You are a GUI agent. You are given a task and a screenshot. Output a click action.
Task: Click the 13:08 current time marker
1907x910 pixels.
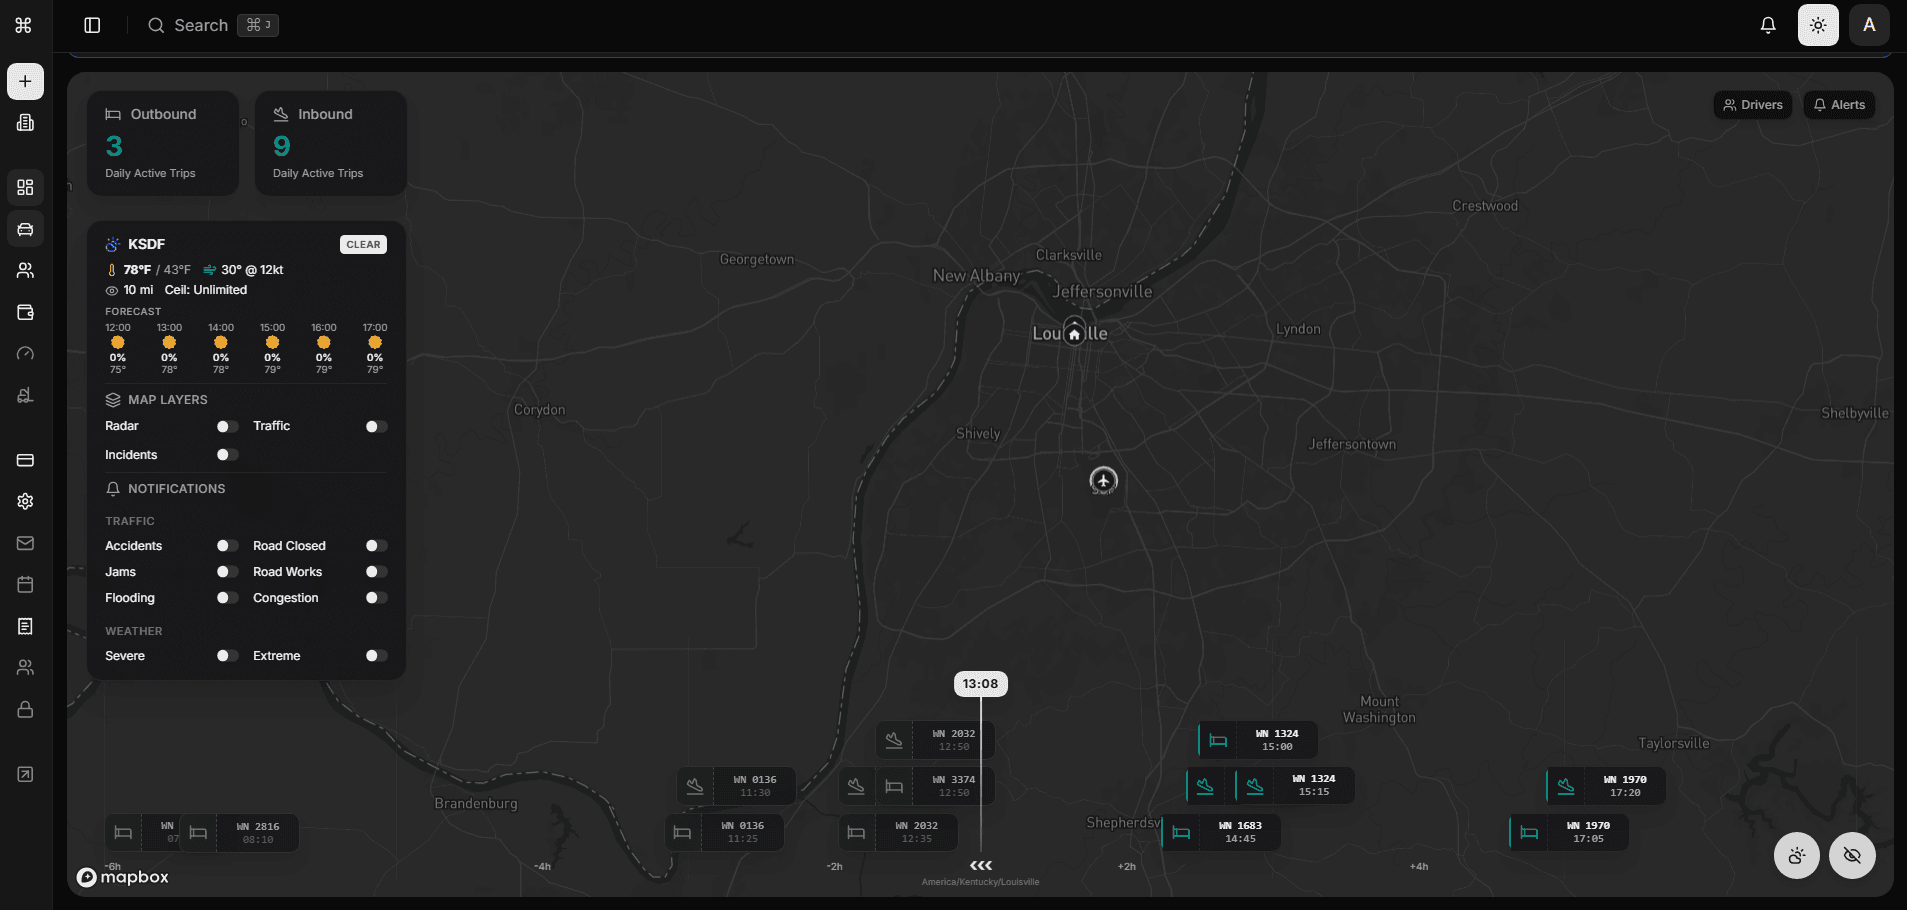[x=980, y=684]
